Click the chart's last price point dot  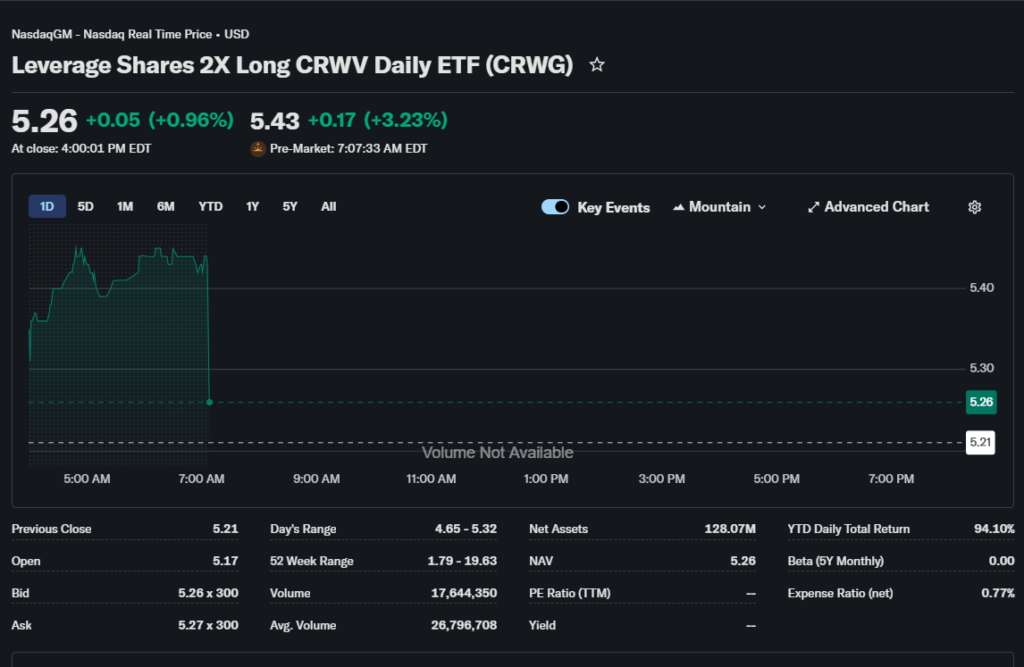click(209, 402)
